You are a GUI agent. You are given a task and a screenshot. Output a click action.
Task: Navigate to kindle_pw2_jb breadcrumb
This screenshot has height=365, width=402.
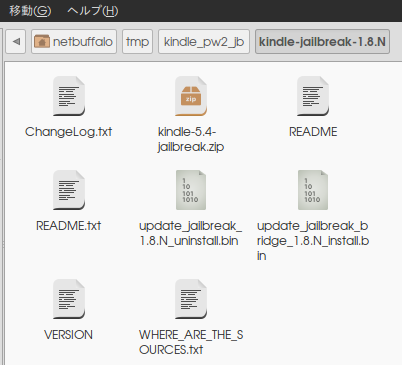pyautogui.click(x=204, y=42)
